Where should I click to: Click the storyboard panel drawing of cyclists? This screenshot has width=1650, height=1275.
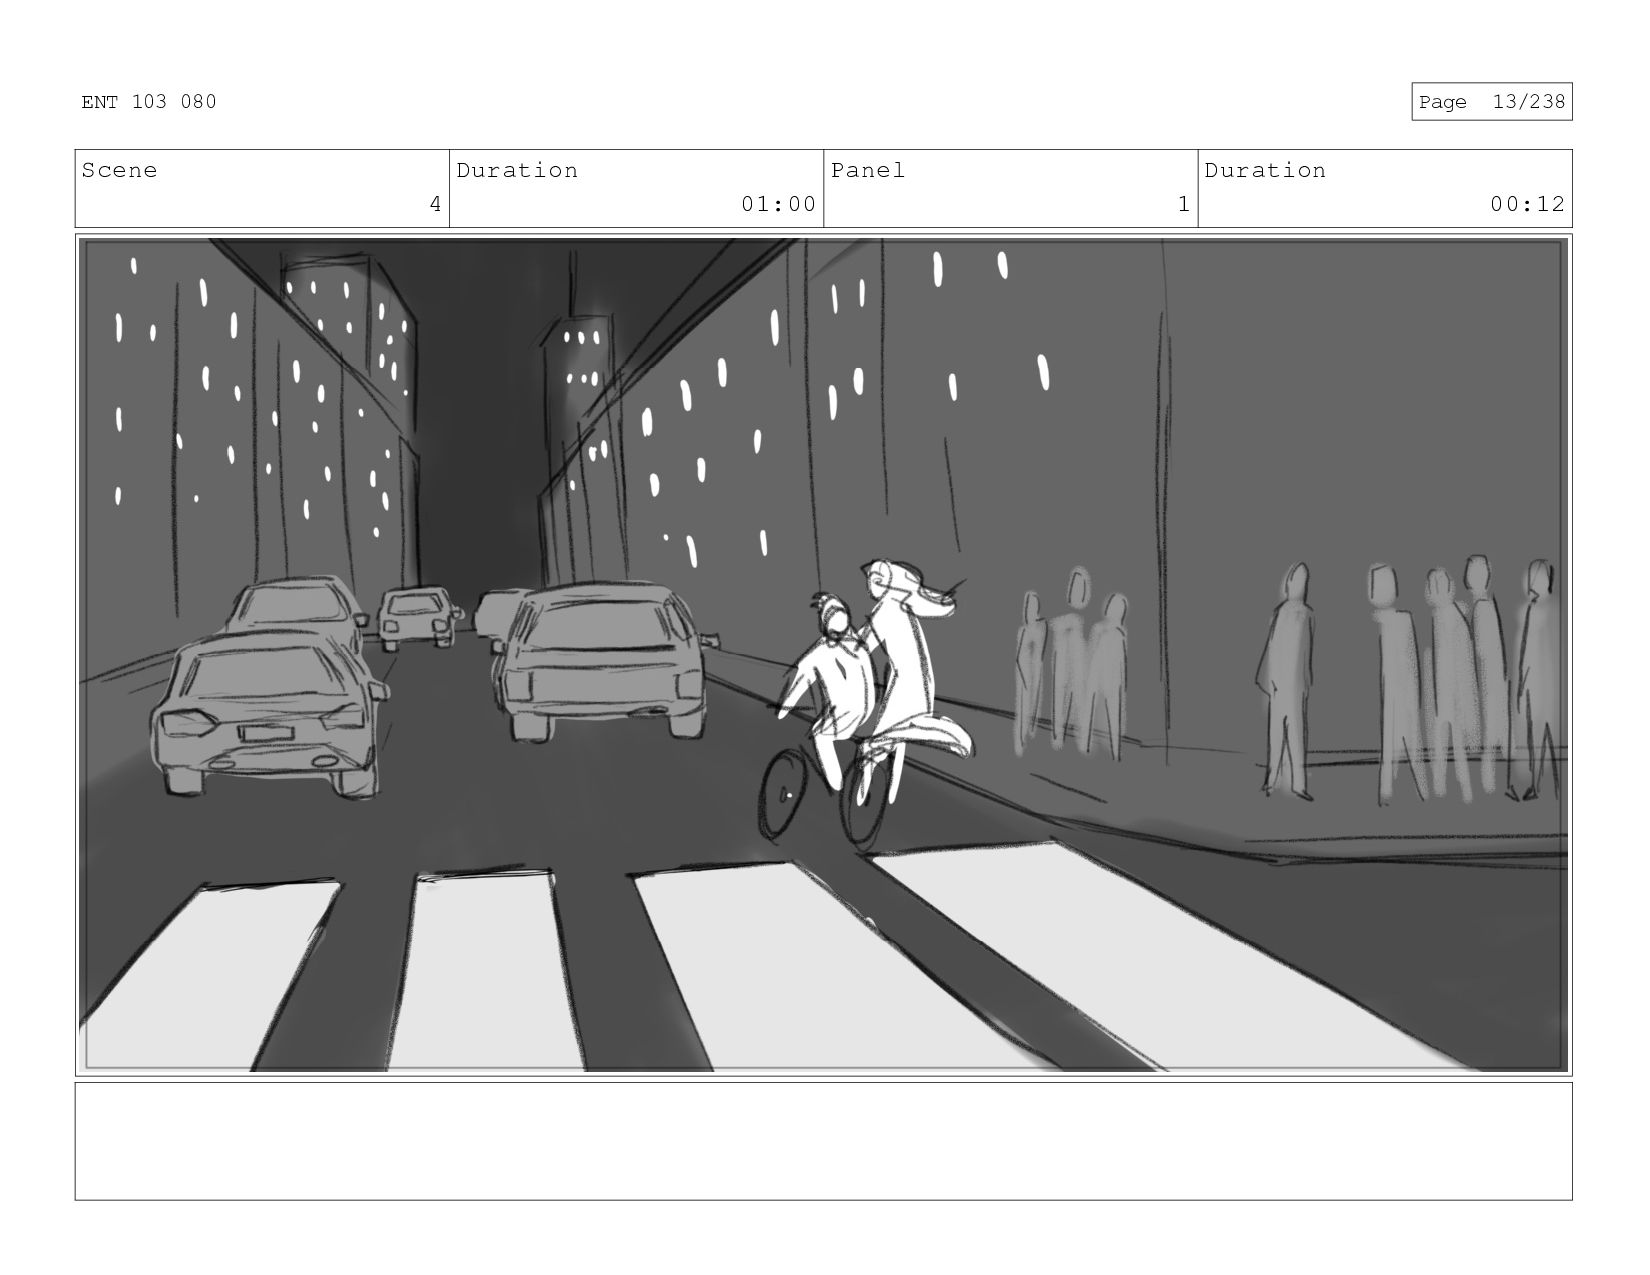823,655
